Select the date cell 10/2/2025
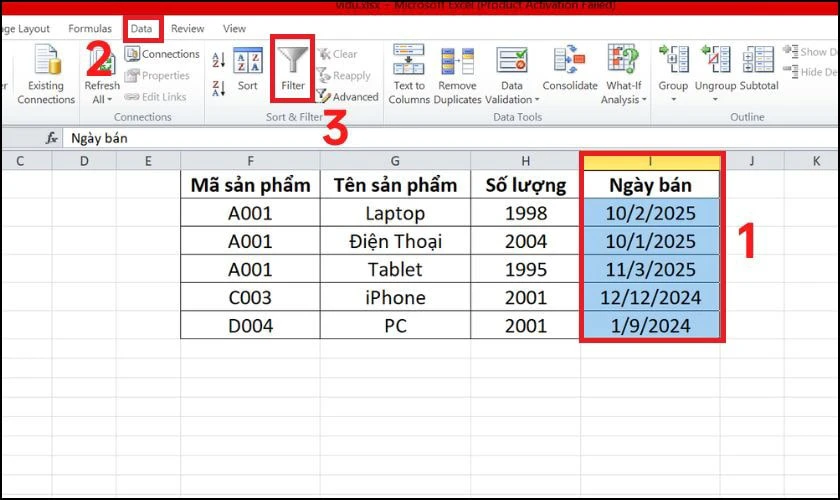 click(650, 213)
